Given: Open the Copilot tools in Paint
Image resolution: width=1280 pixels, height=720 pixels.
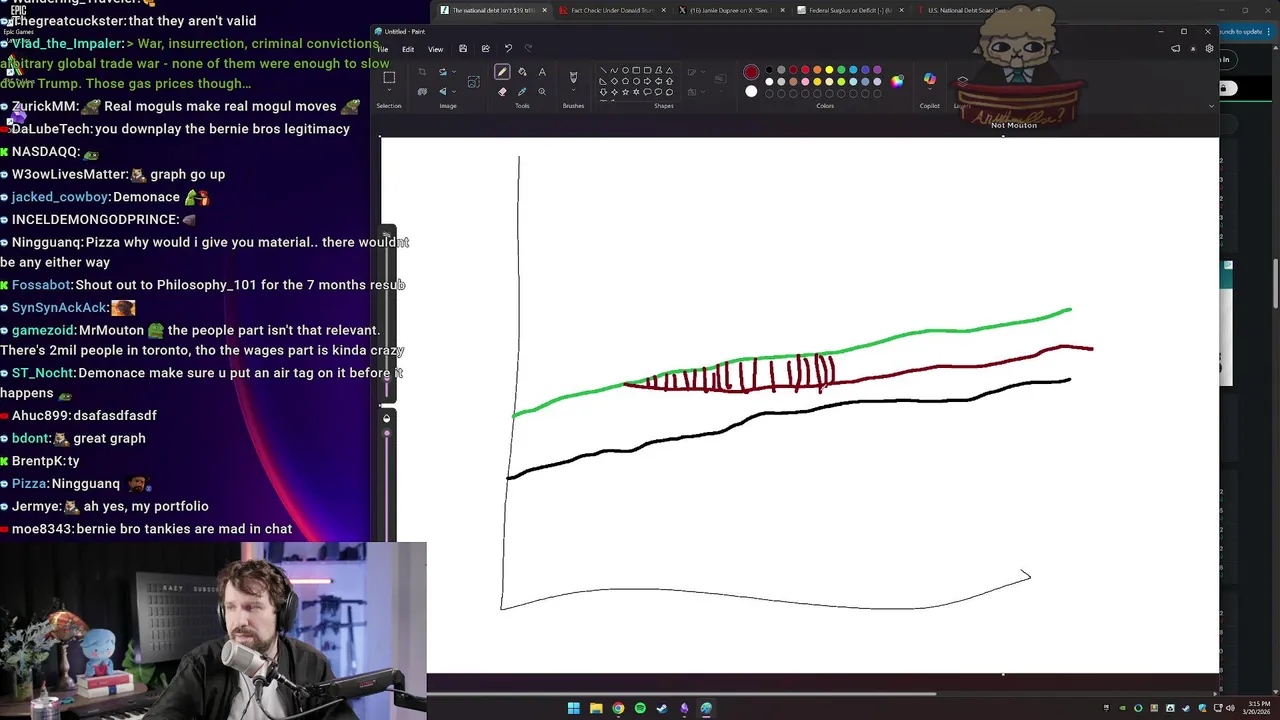Looking at the screenshot, I should click(x=930, y=78).
